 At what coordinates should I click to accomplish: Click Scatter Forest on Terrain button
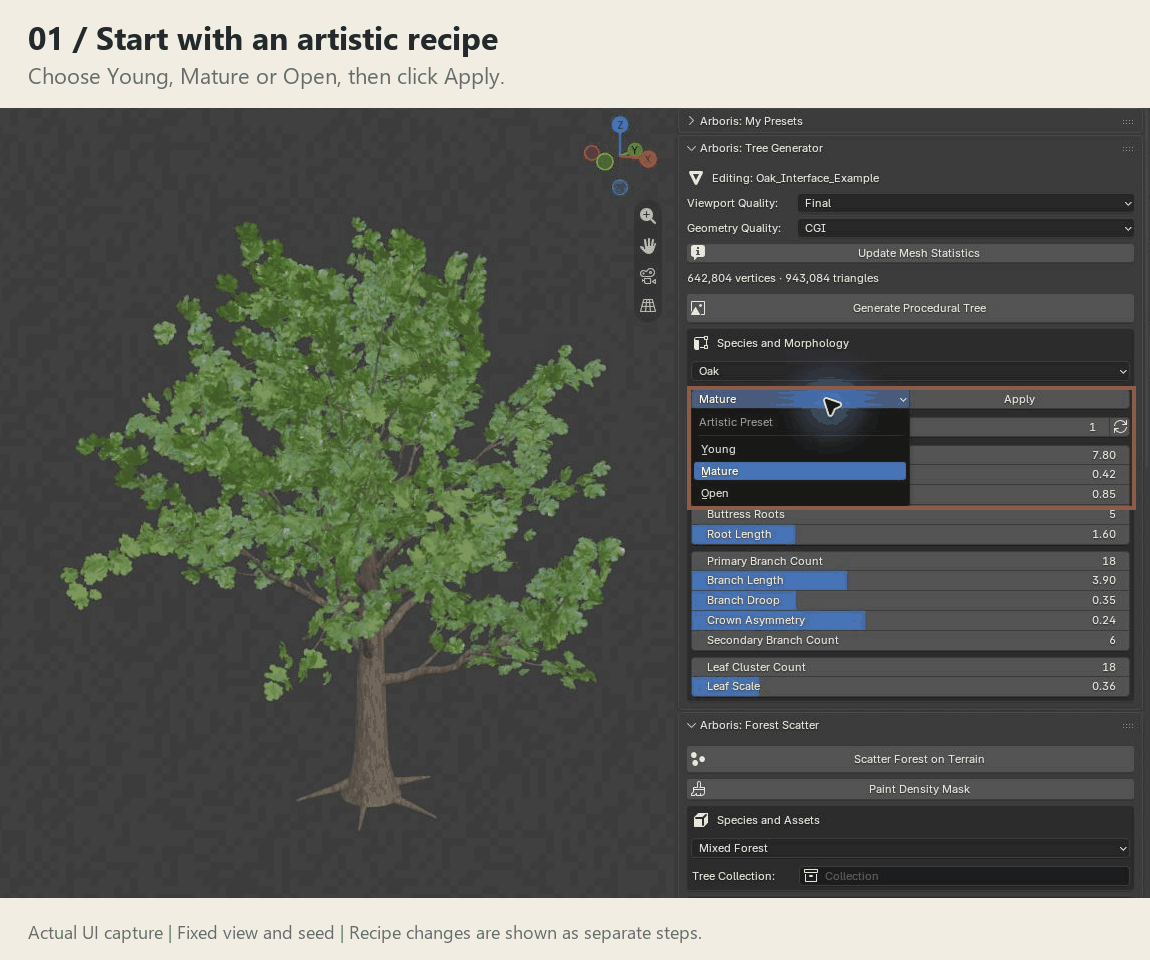(x=910, y=759)
